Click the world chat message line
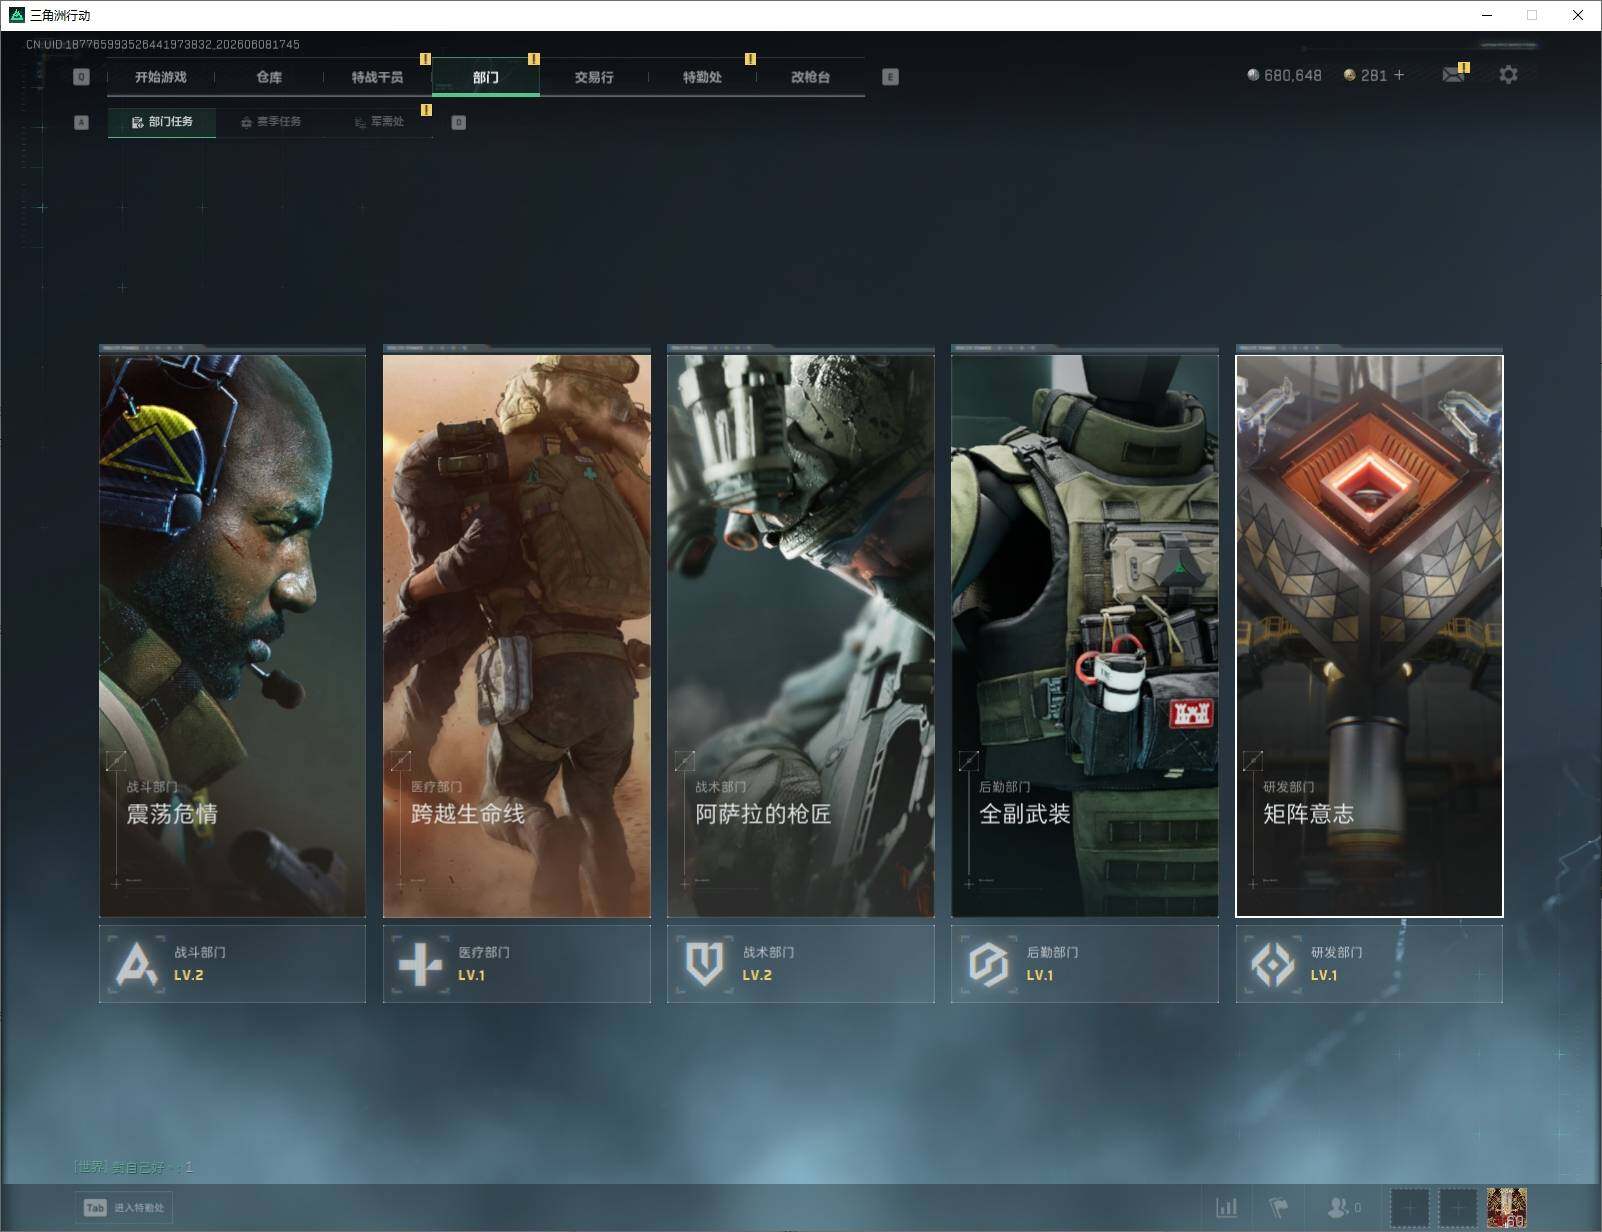1602x1232 pixels. click(x=134, y=1167)
